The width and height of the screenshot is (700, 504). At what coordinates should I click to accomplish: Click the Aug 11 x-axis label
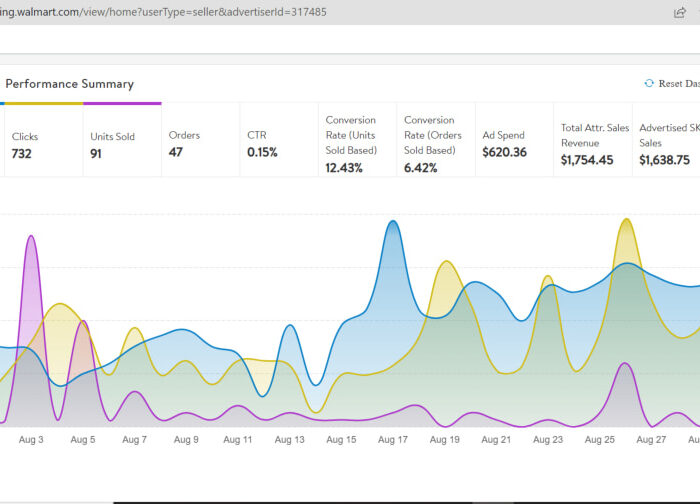coord(238,439)
